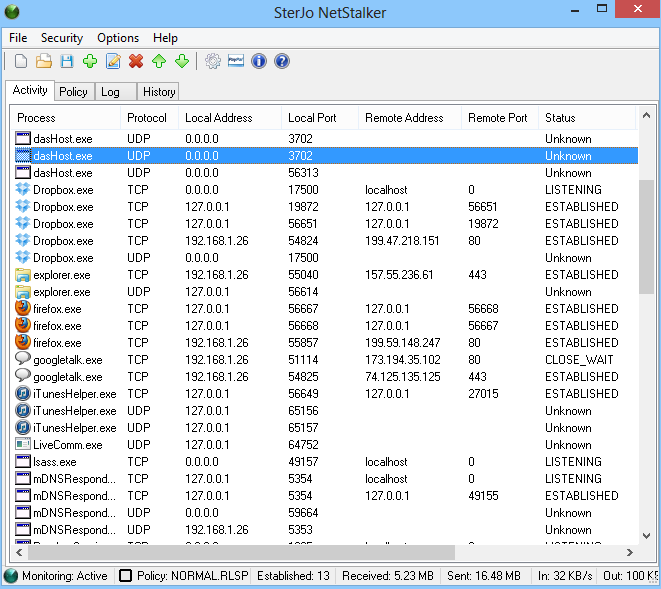Click the green plus Add icon

point(90,62)
